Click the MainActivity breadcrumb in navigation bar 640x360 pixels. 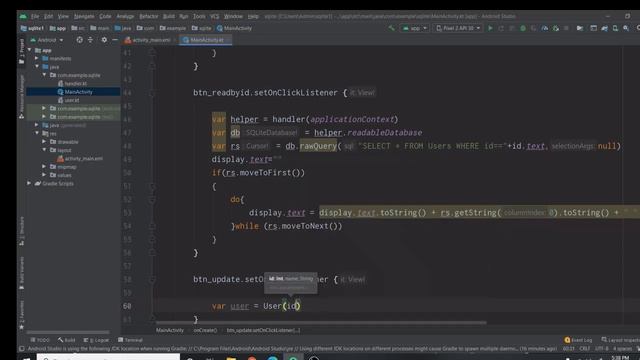(234, 28)
